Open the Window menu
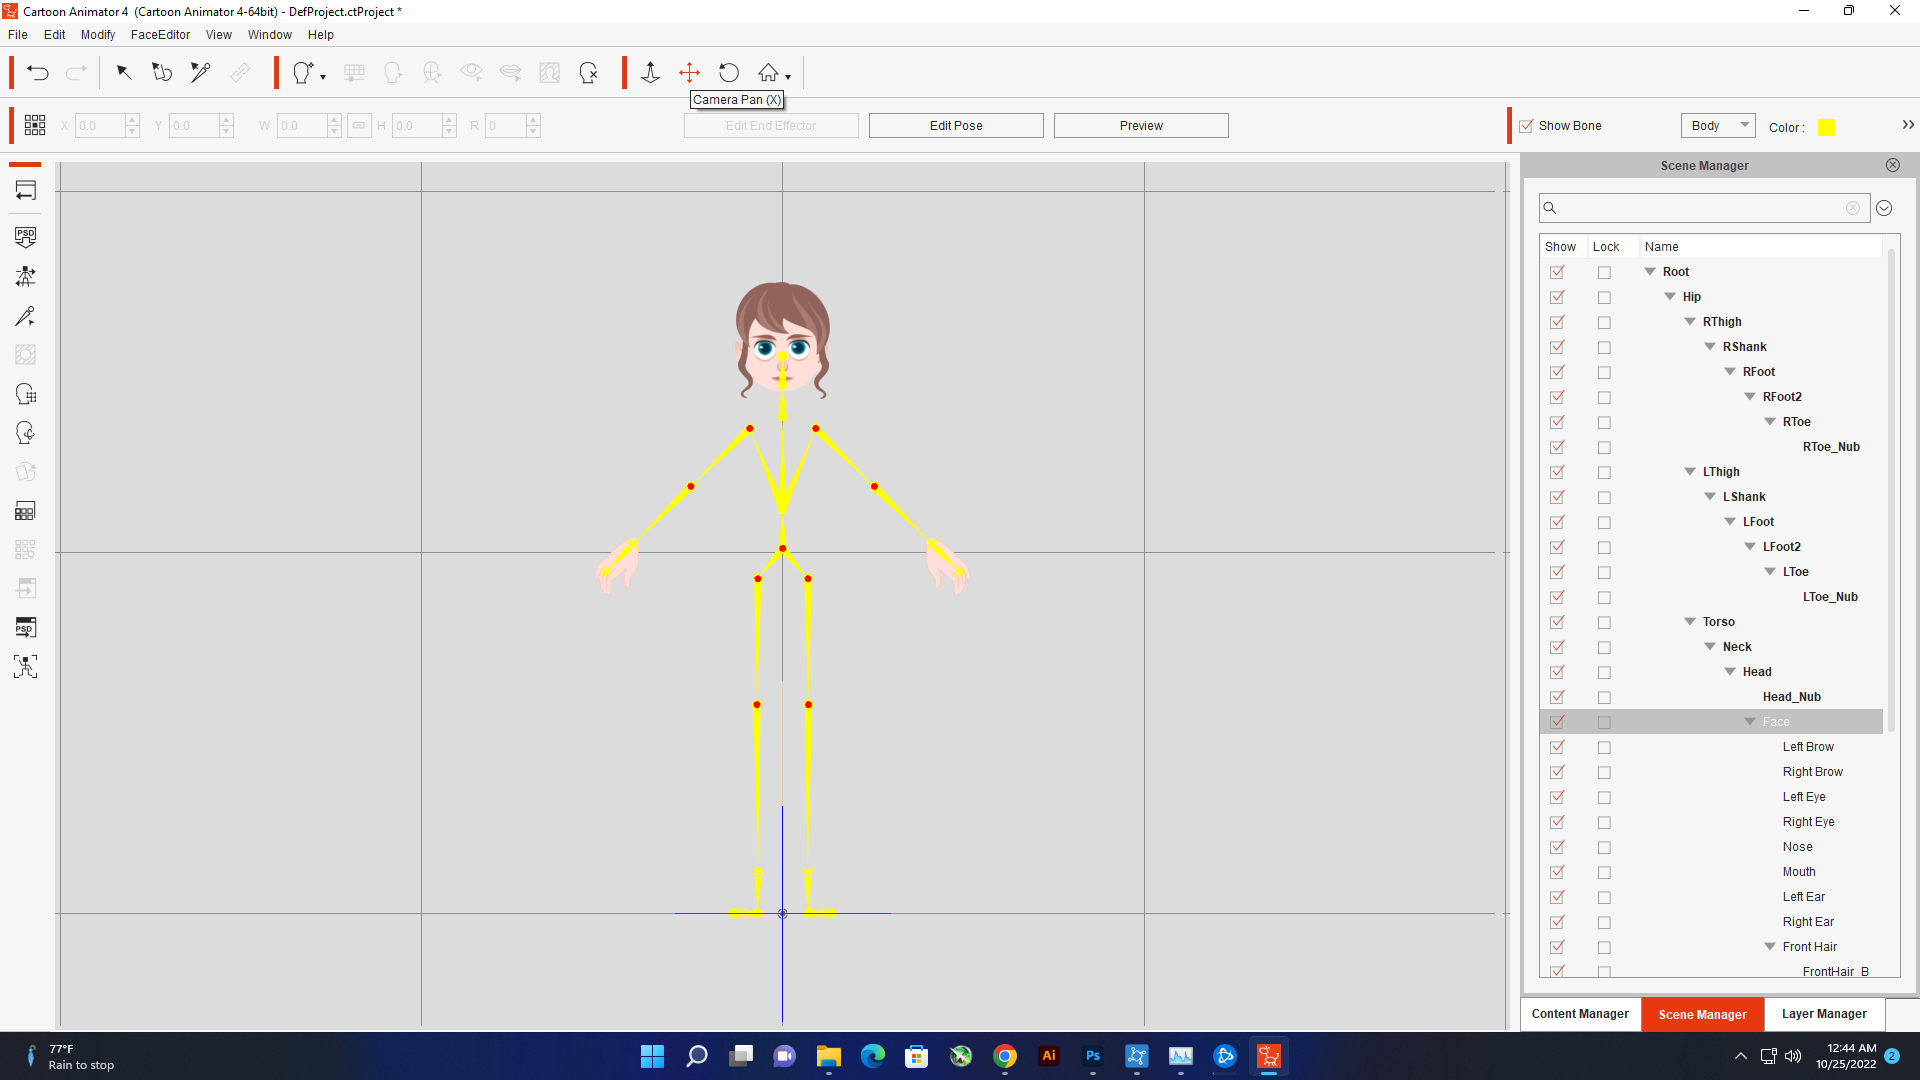This screenshot has height=1080, width=1920. 270,34
